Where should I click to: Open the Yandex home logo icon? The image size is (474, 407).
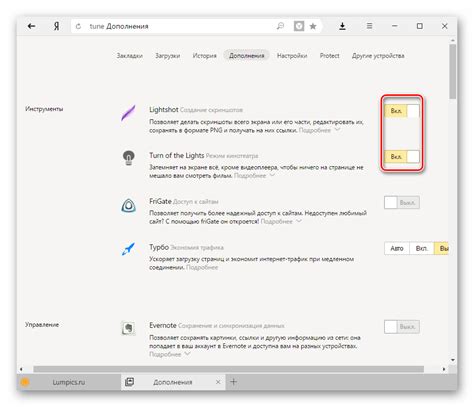[57, 26]
